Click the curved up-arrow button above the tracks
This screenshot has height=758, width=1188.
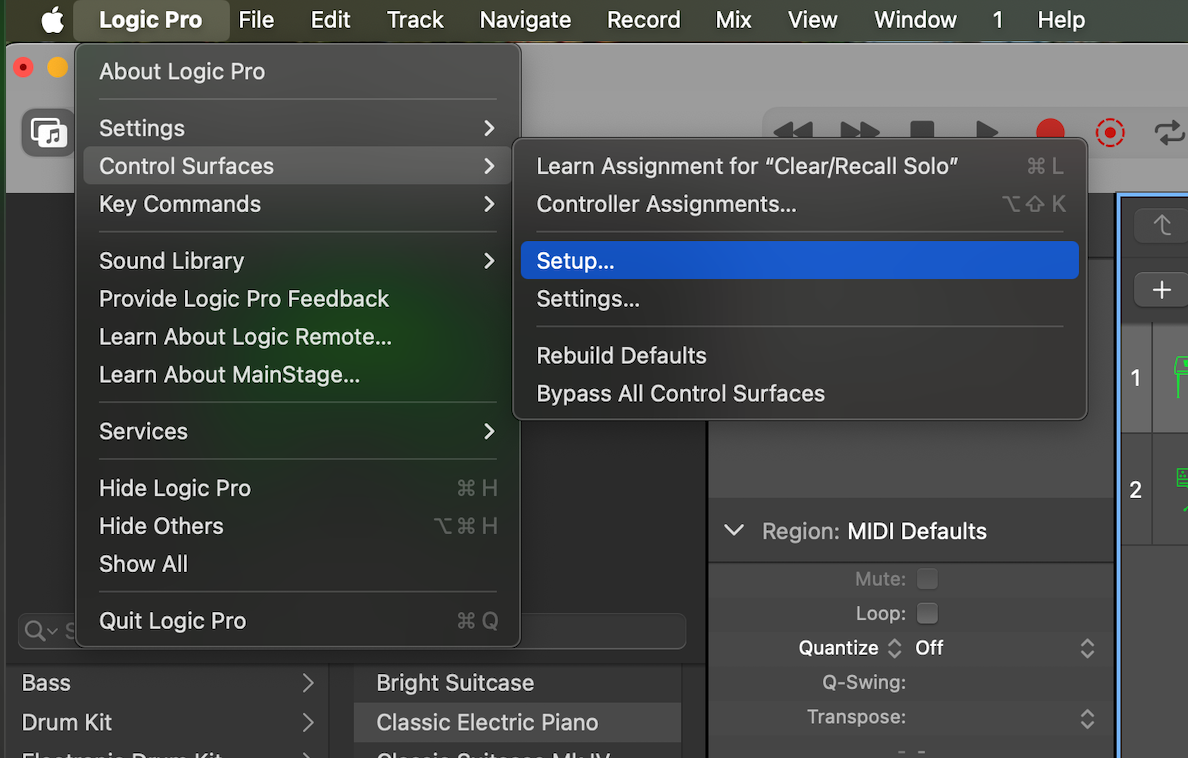click(1161, 225)
